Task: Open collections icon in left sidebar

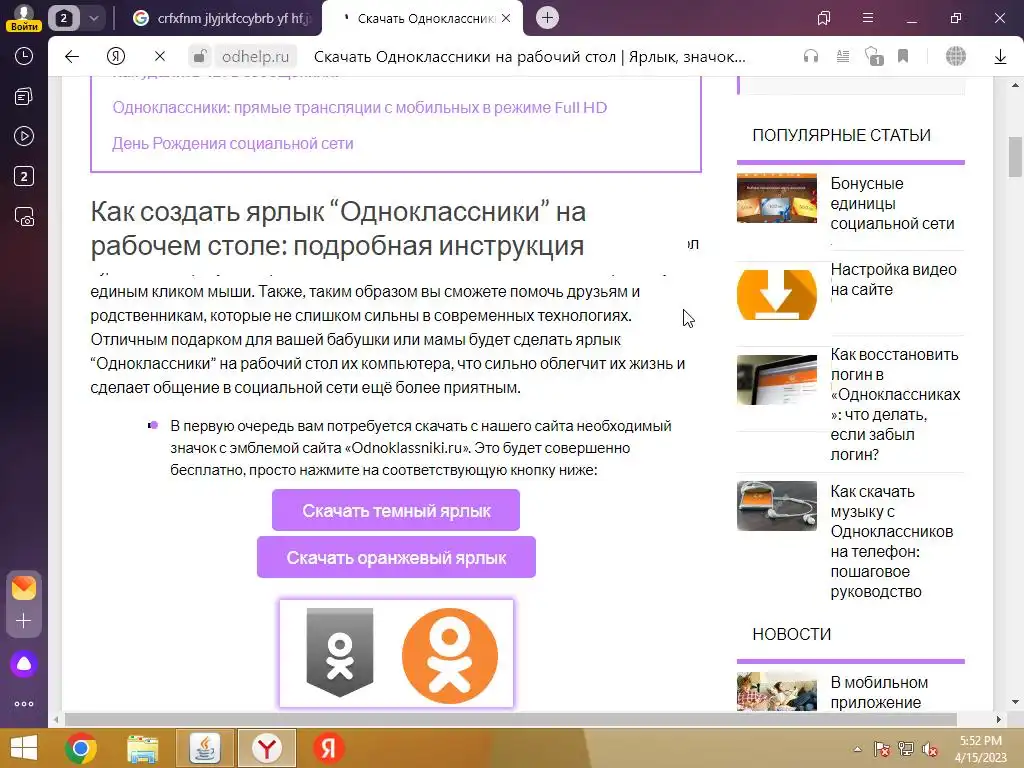Action: click(x=24, y=97)
